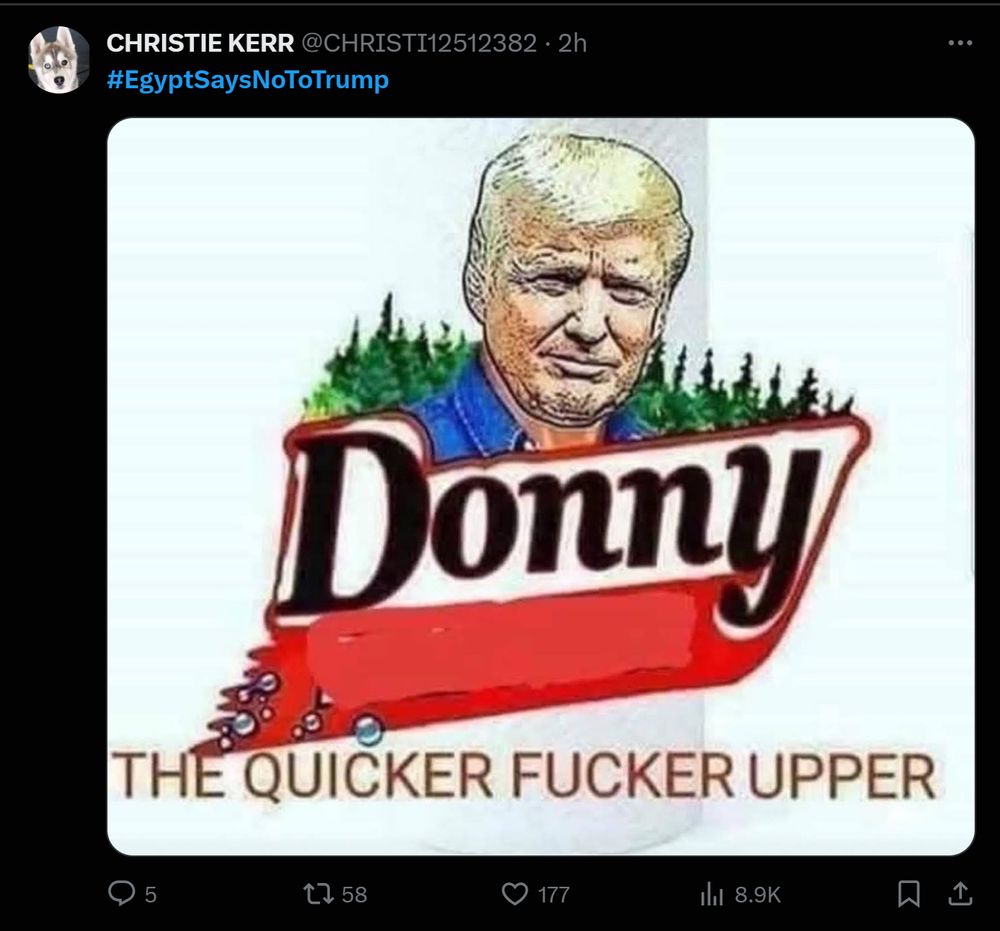Open the husky profile avatar
1000x931 pixels.
[x=59, y=59]
